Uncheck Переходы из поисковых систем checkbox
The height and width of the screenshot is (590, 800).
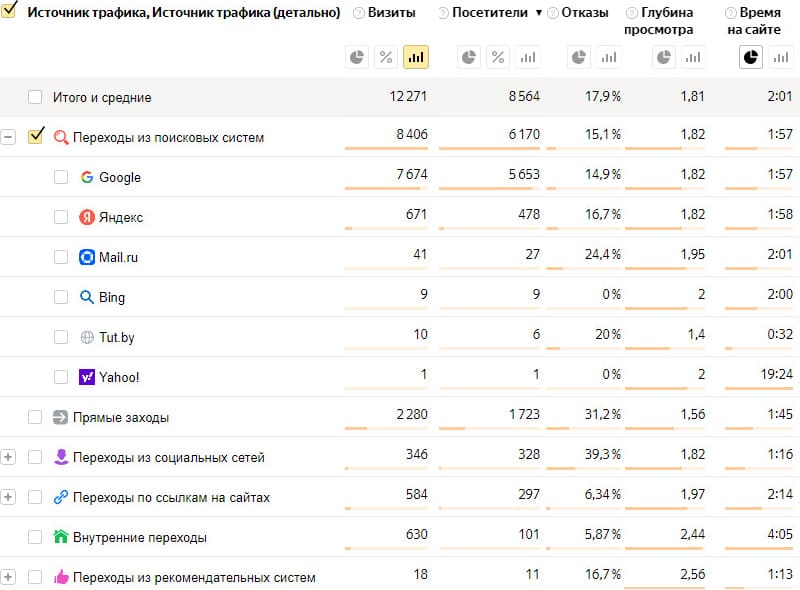pos(36,136)
